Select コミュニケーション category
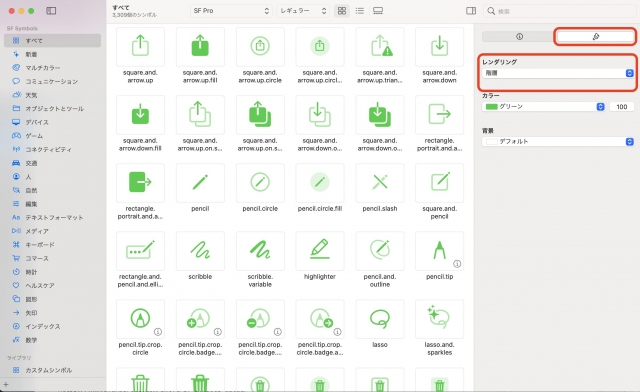The width and height of the screenshot is (640, 392). [x=53, y=81]
